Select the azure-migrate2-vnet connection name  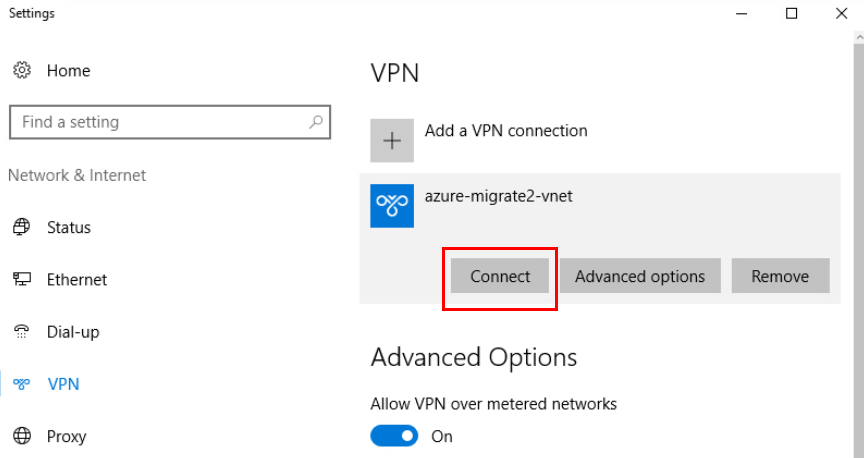(498, 196)
